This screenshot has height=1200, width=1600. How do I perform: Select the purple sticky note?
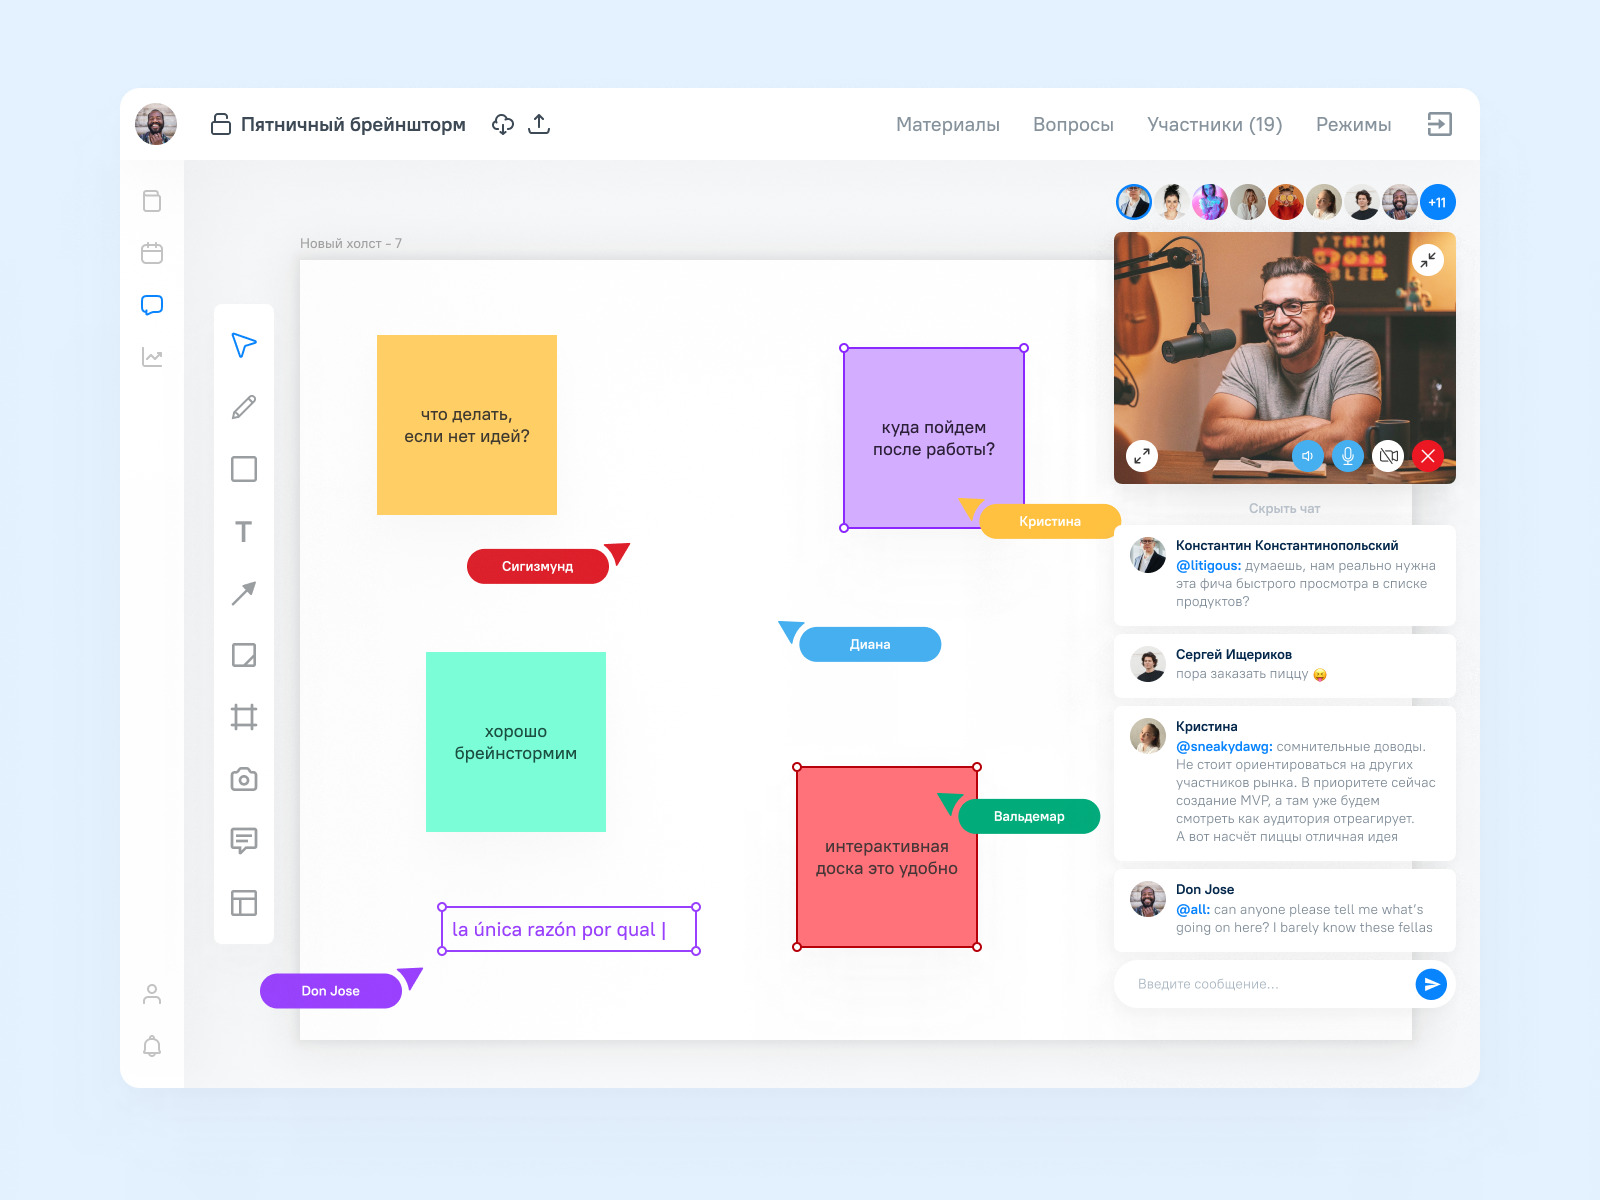(934, 438)
